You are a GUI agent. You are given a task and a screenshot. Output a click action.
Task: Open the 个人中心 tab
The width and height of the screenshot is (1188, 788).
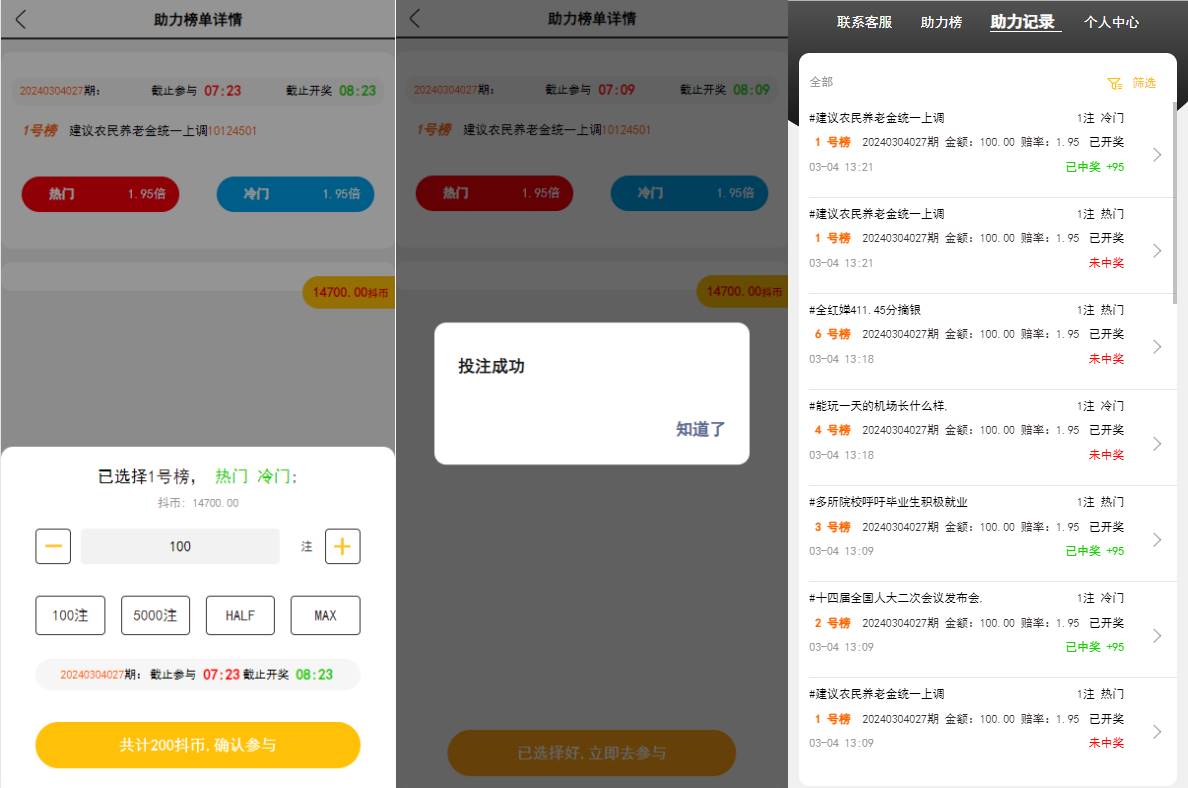[1112, 21]
